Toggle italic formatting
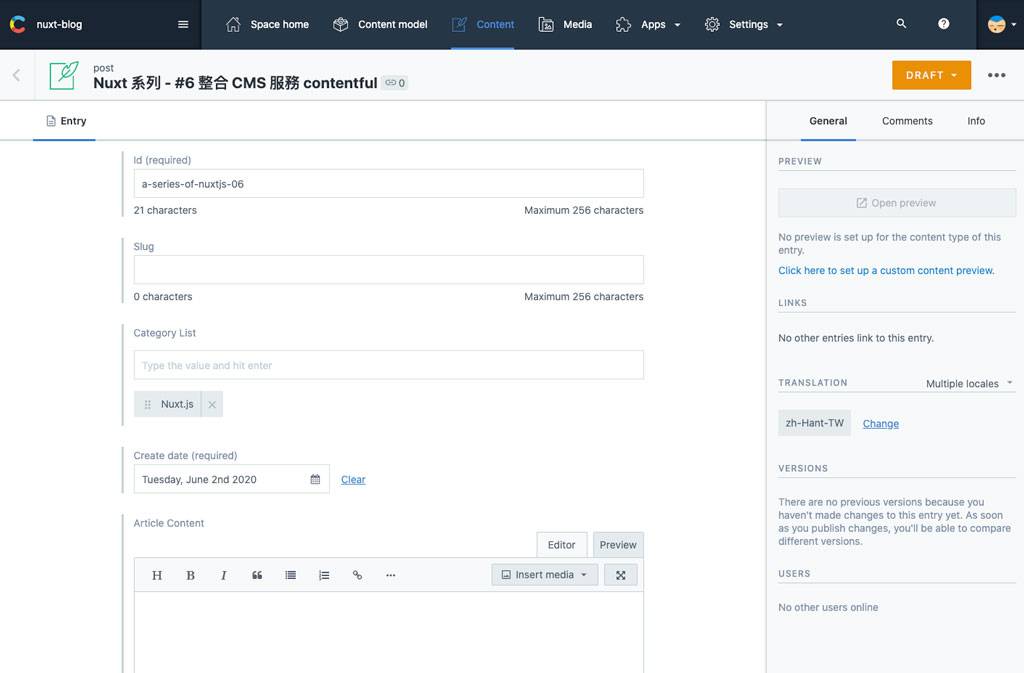The width and height of the screenshot is (1024, 673). [x=223, y=575]
